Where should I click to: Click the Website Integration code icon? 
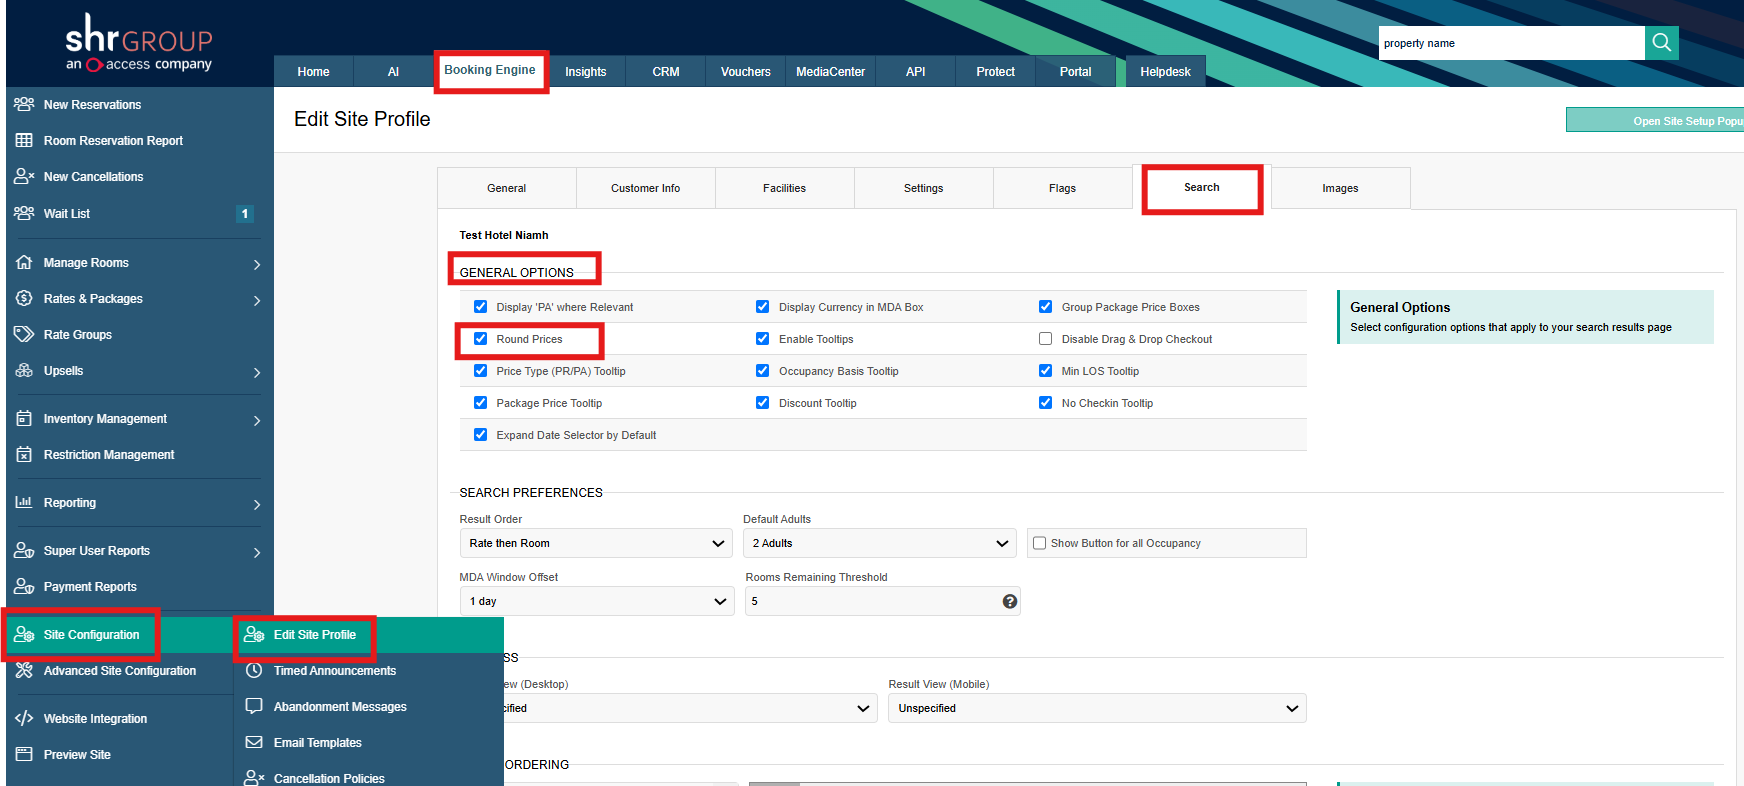pyautogui.click(x=24, y=718)
